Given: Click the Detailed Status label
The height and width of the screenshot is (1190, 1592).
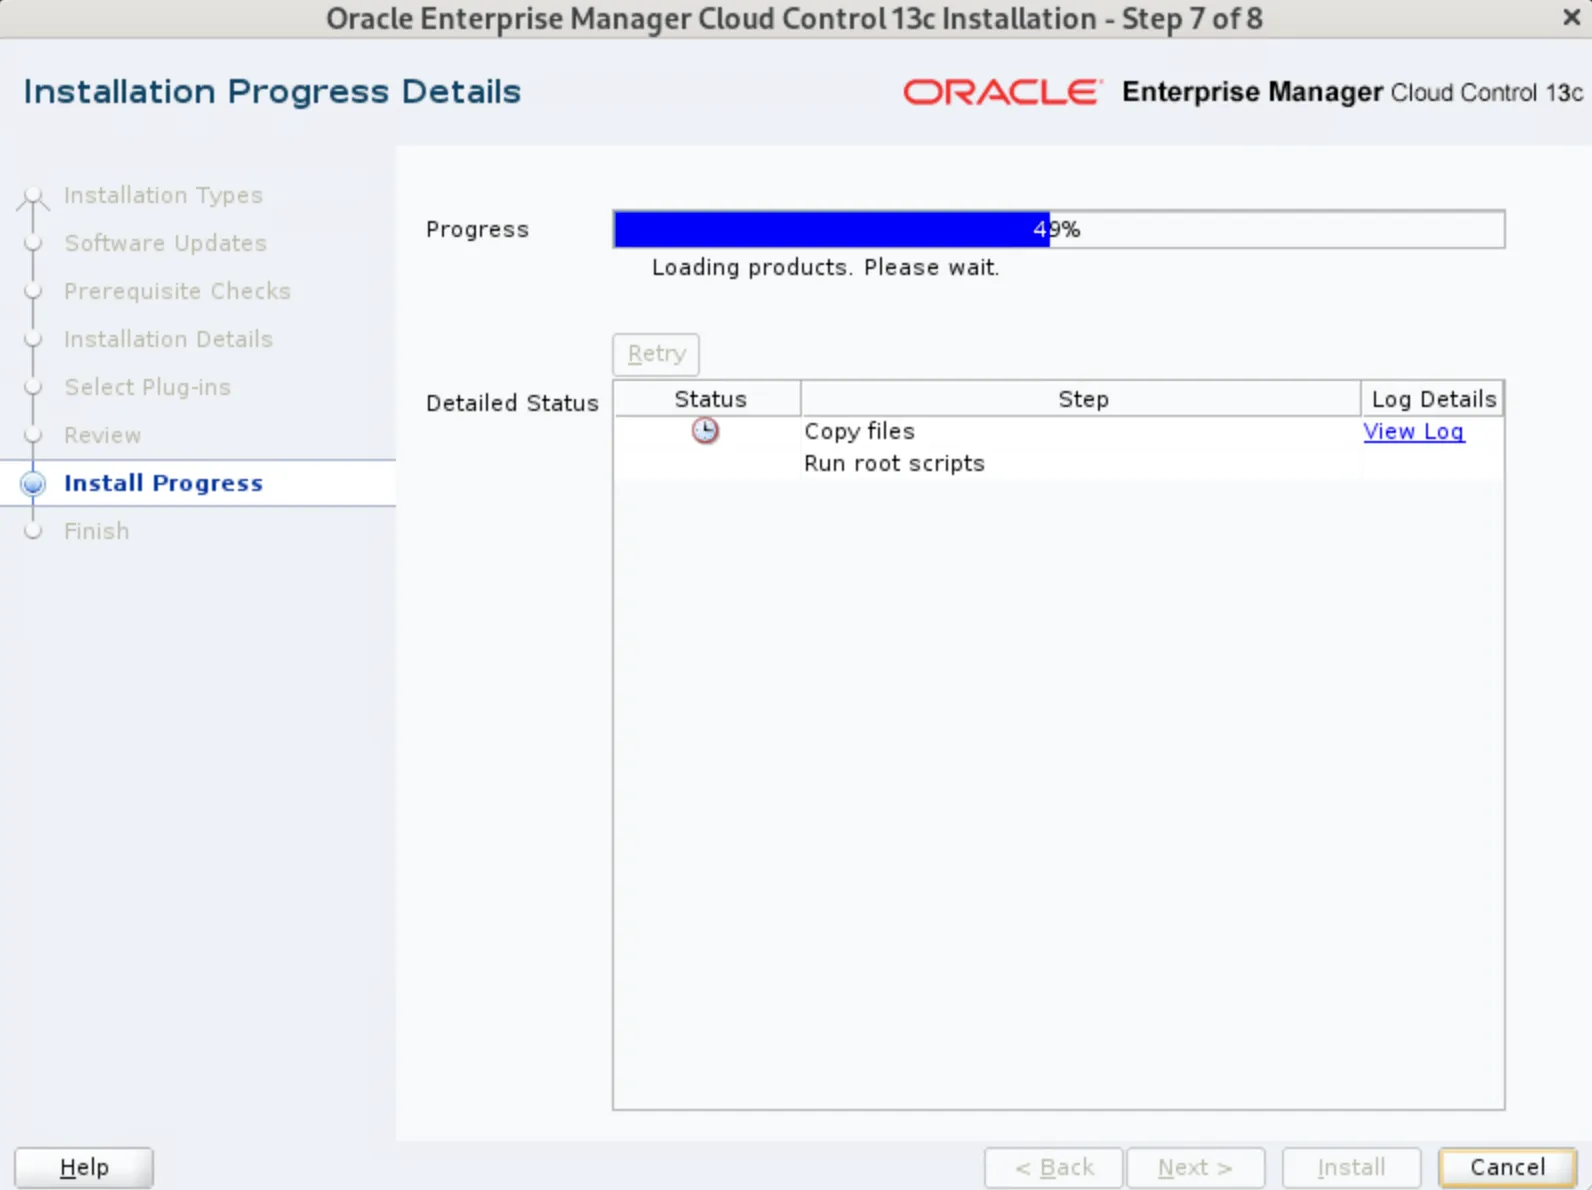Looking at the screenshot, I should coord(512,403).
